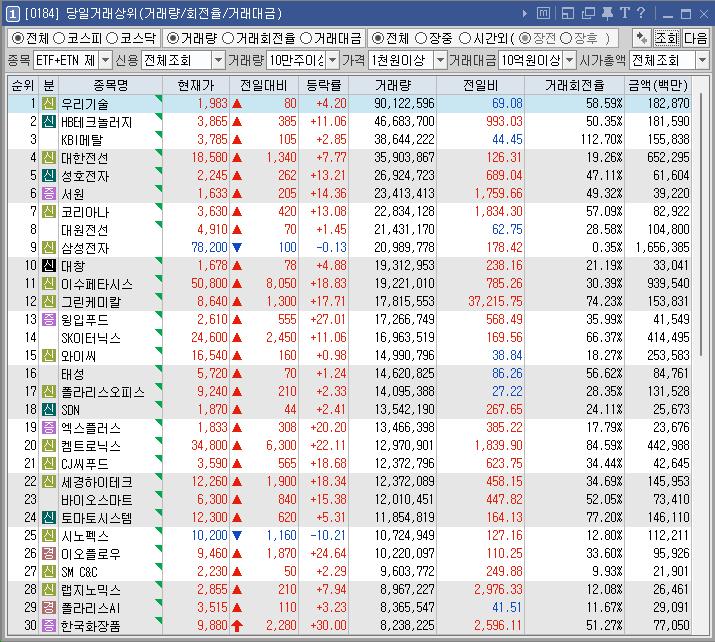715x642 pixels.
Task: Click the 순위 column header
Action: (23, 85)
